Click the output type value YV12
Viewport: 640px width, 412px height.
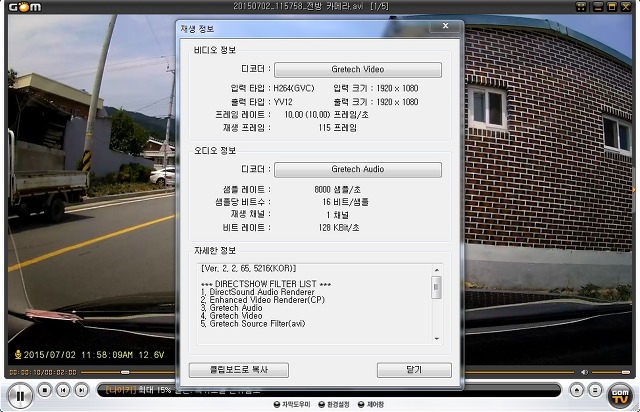coord(283,102)
